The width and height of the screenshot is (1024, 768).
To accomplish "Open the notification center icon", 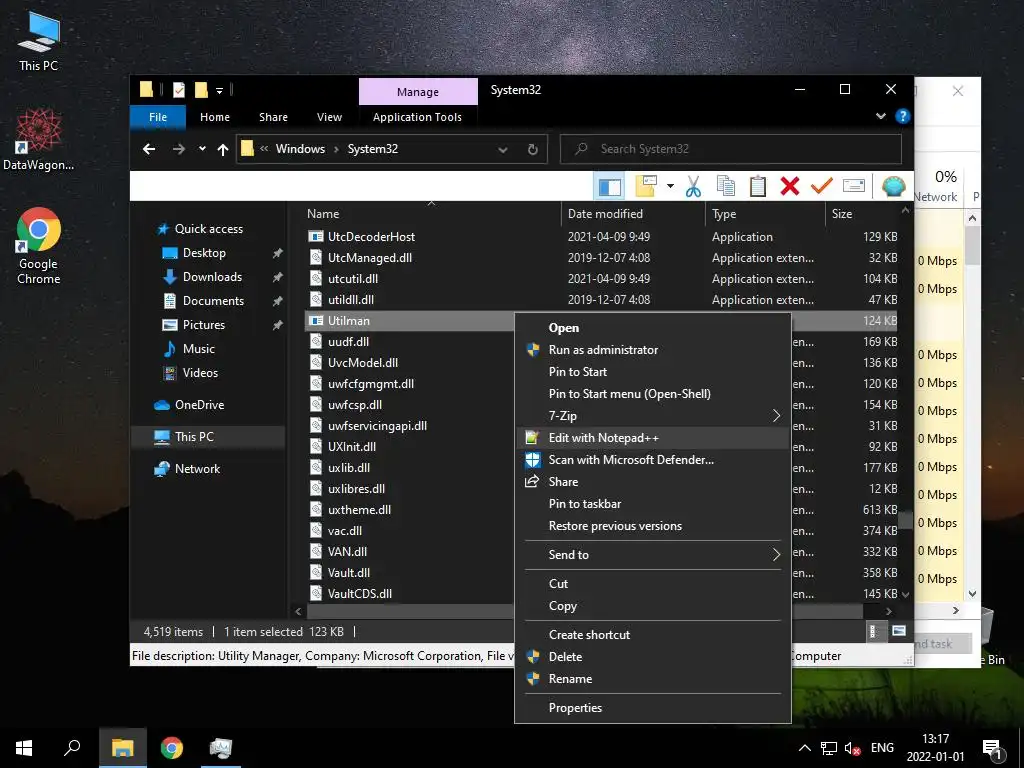I will (992, 748).
